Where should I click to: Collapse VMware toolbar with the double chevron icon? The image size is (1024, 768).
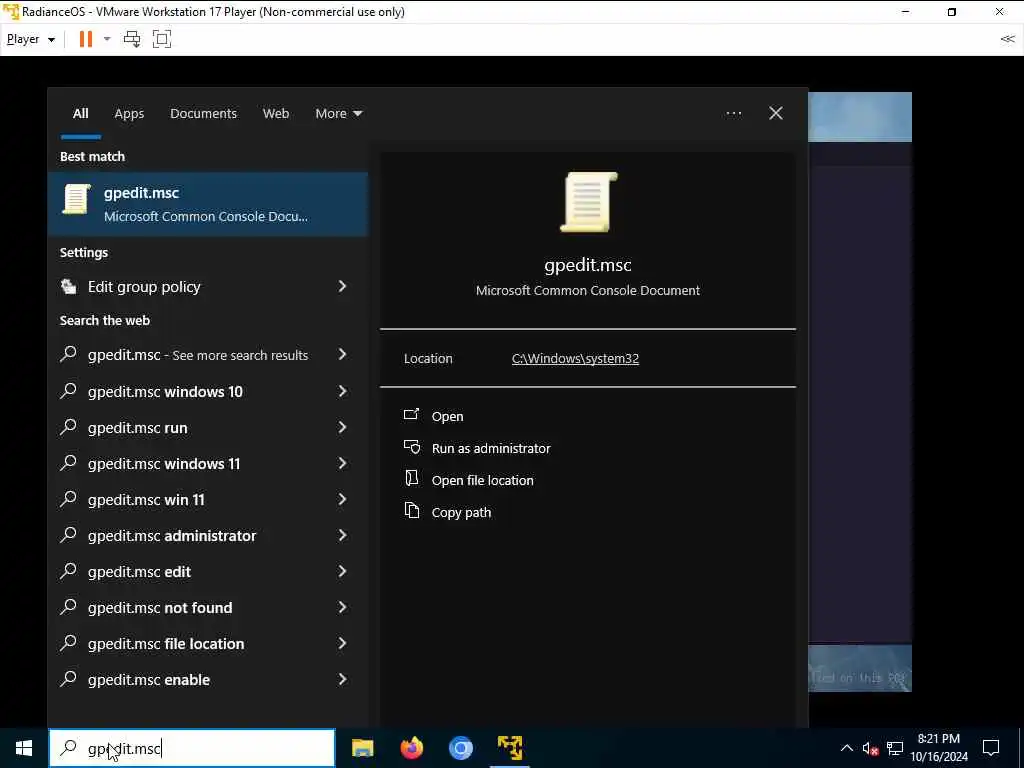pyautogui.click(x=1007, y=39)
